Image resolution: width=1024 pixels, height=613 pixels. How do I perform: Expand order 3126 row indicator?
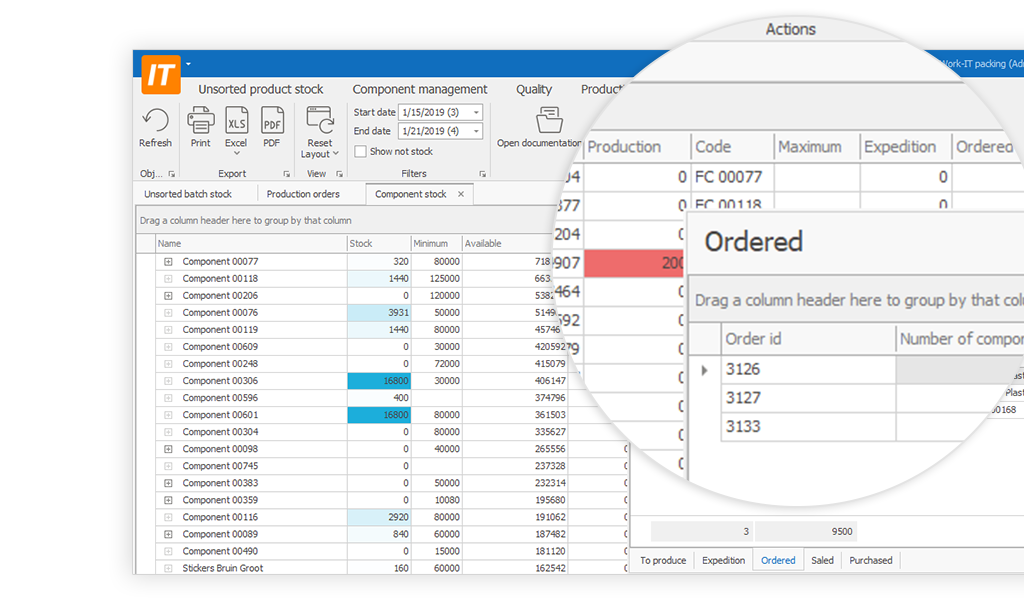pos(704,370)
